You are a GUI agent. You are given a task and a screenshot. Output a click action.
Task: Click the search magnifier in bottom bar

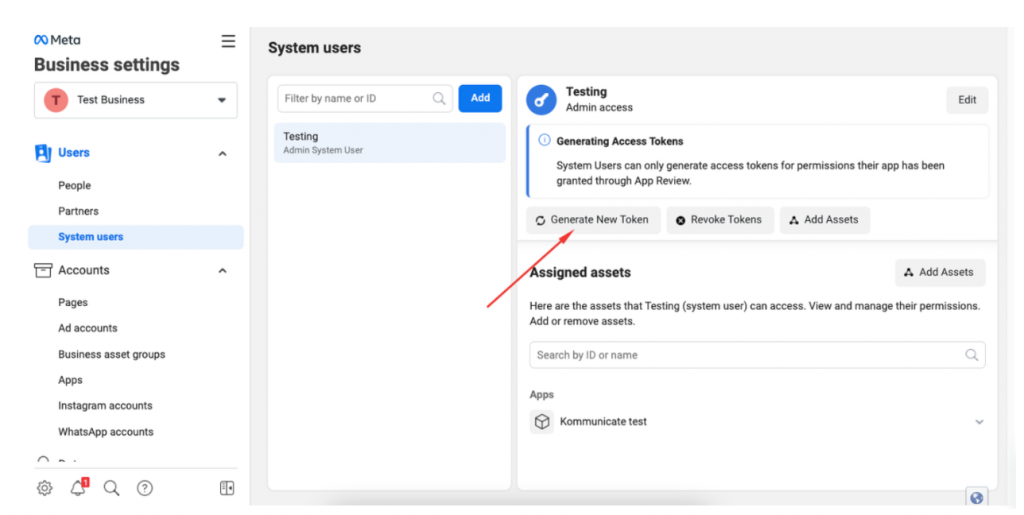click(112, 488)
